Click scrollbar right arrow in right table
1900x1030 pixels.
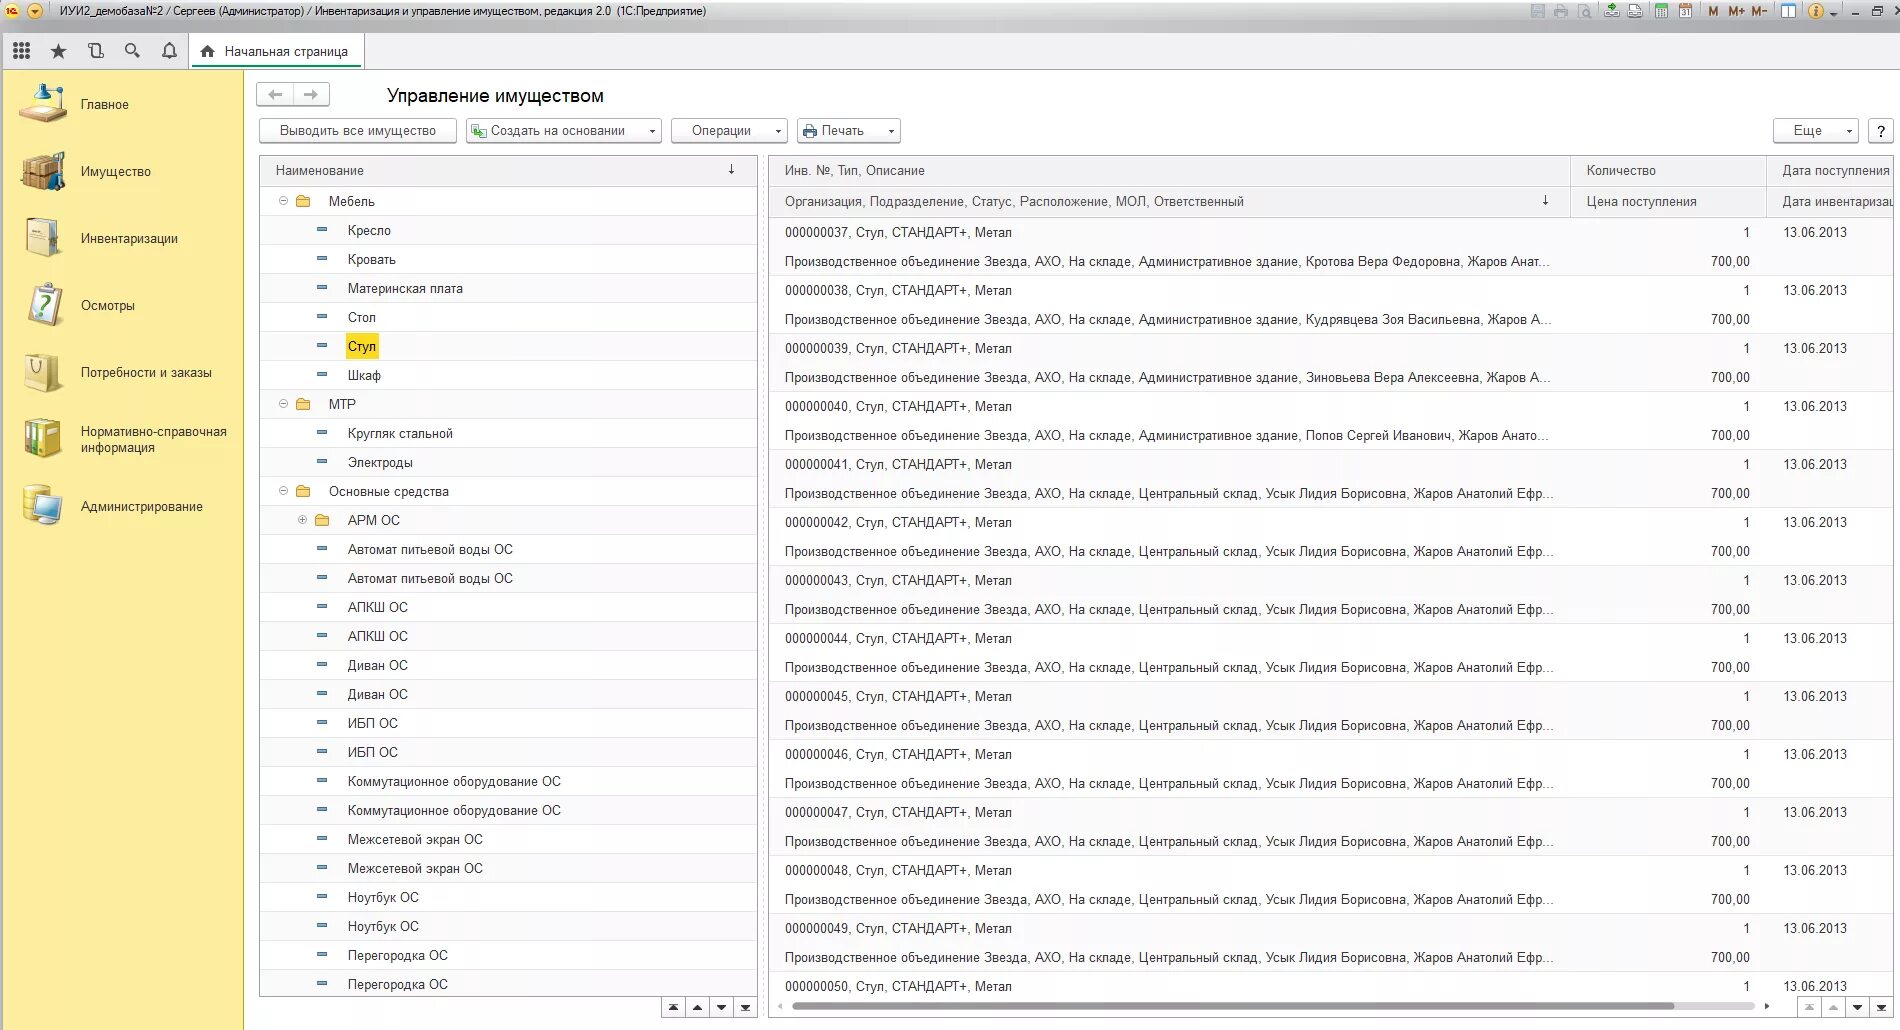click(x=1767, y=1006)
